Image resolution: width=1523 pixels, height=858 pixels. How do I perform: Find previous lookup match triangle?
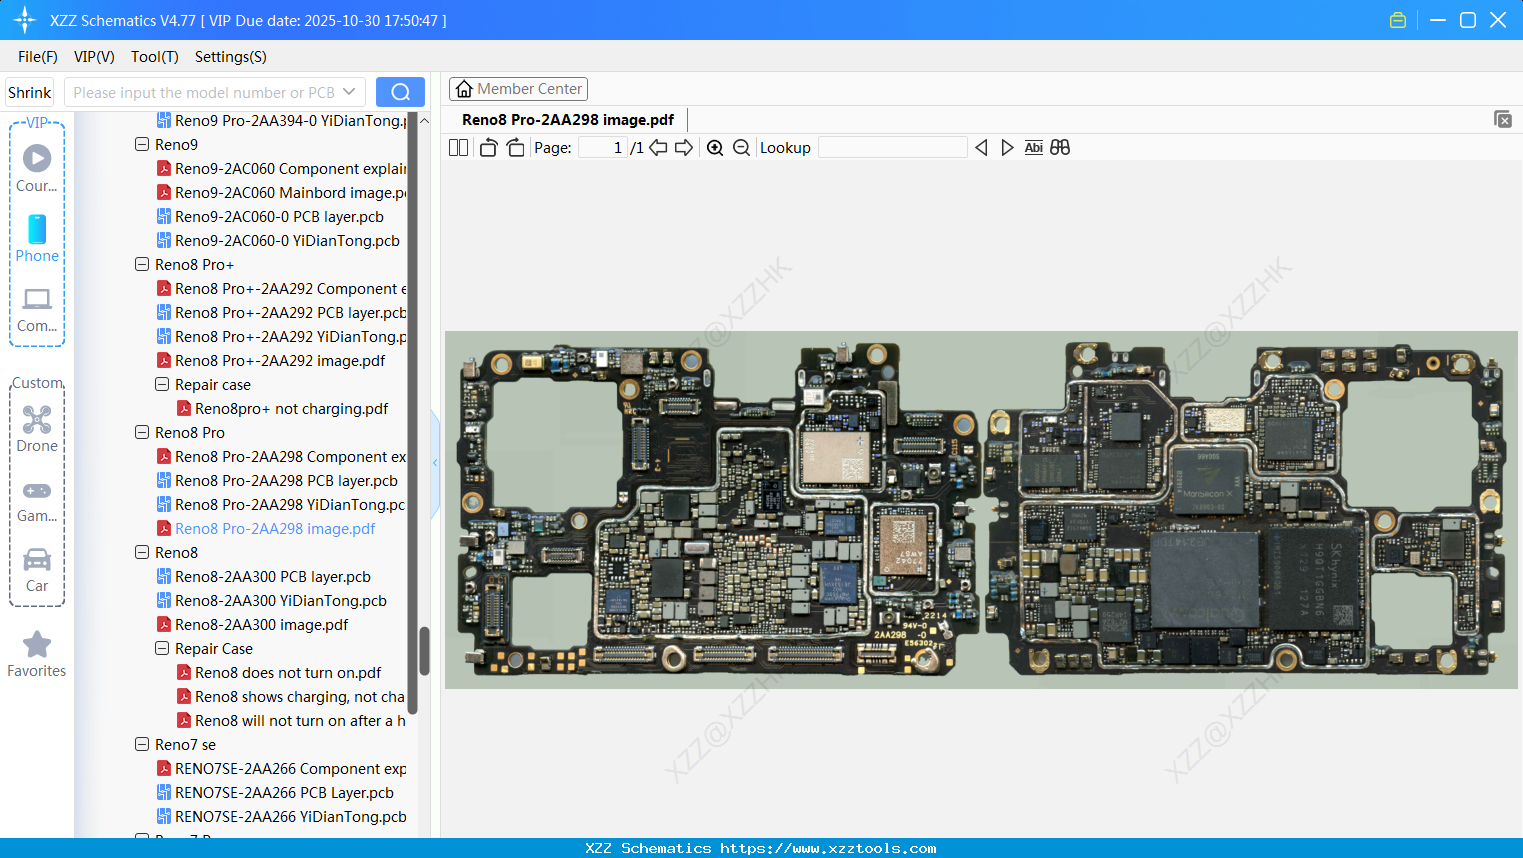[x=981, y=148]
